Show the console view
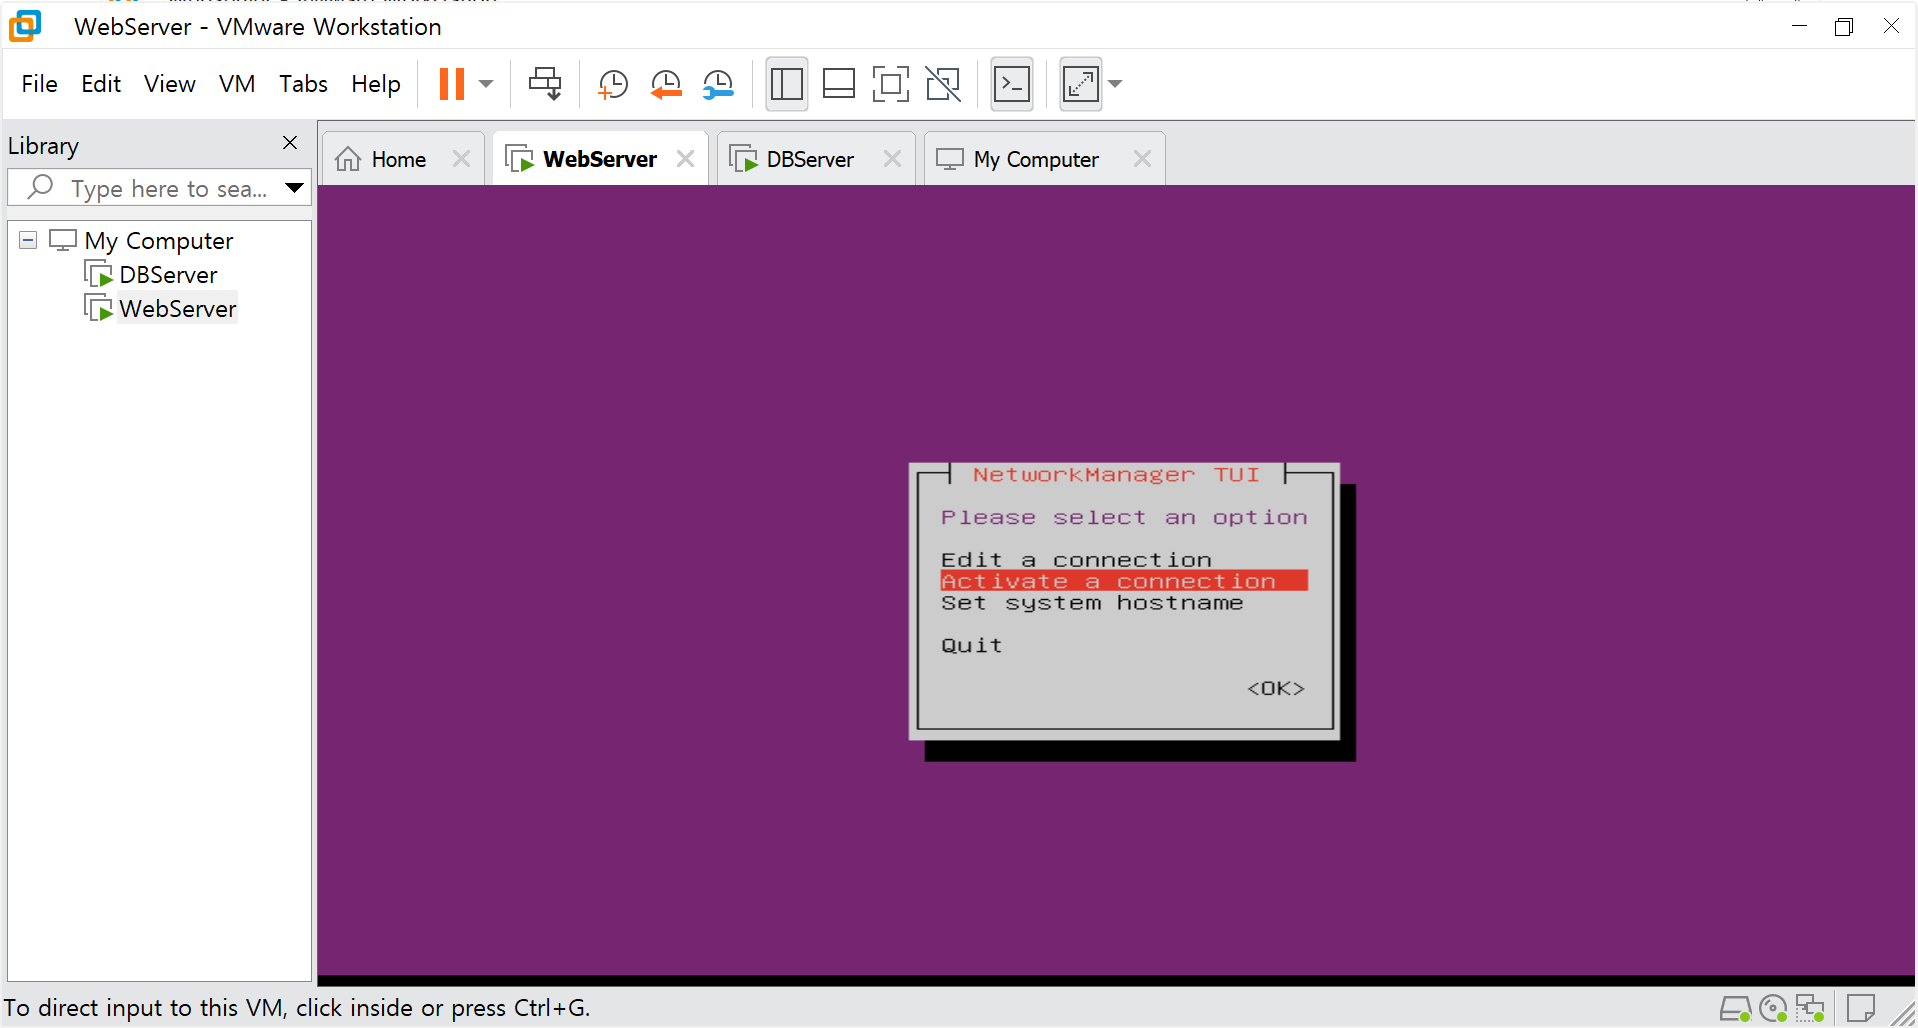This screenshot has height=1028, width=1918. pos(1012,84)
